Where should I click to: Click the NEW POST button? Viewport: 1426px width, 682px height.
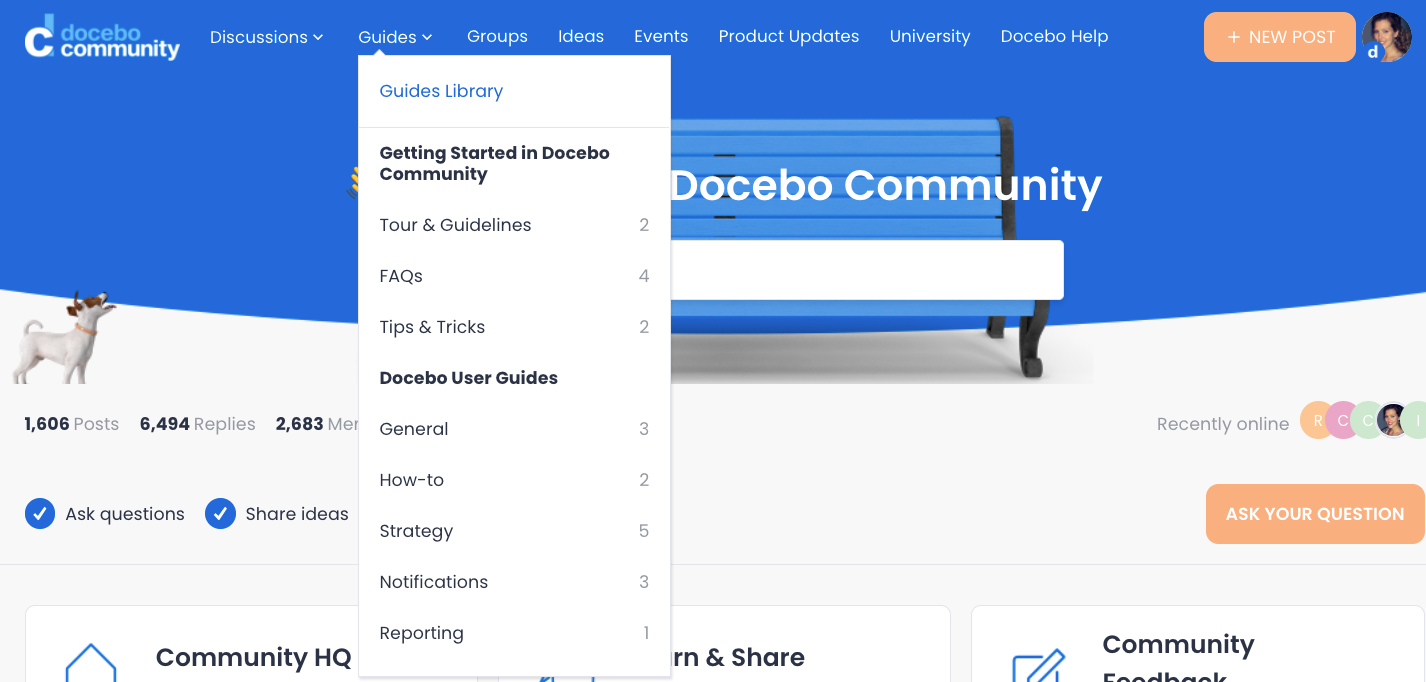pos(1280,37)
